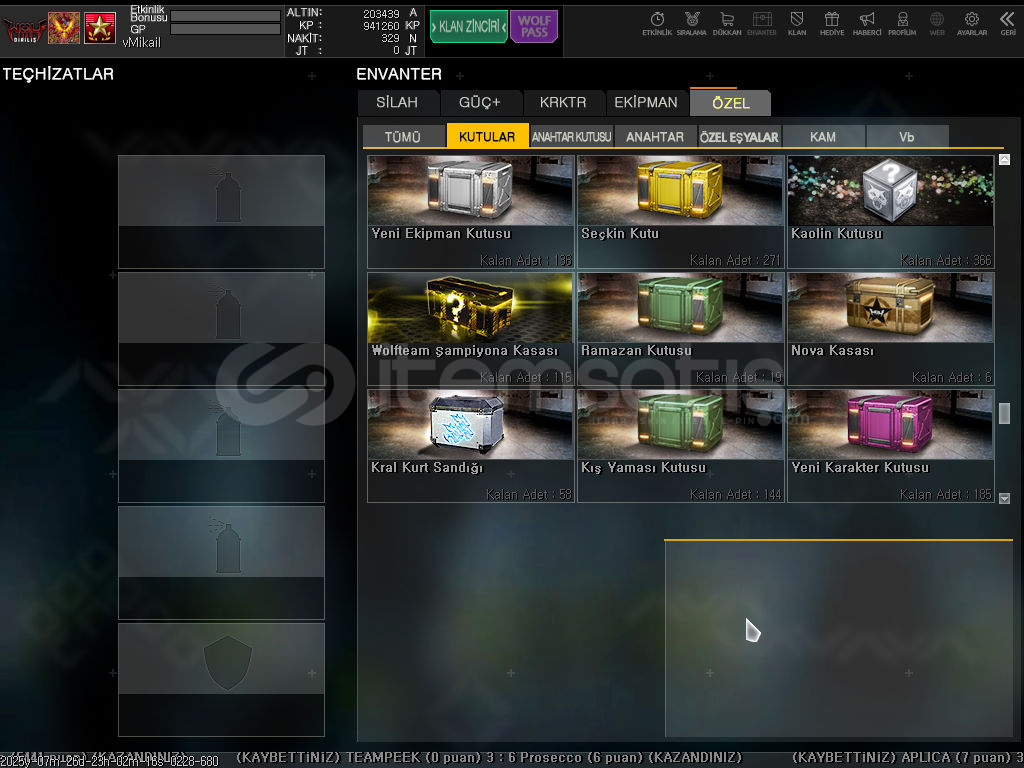
Task: Open the Etkinlik events icon
Action: point(657,24)
